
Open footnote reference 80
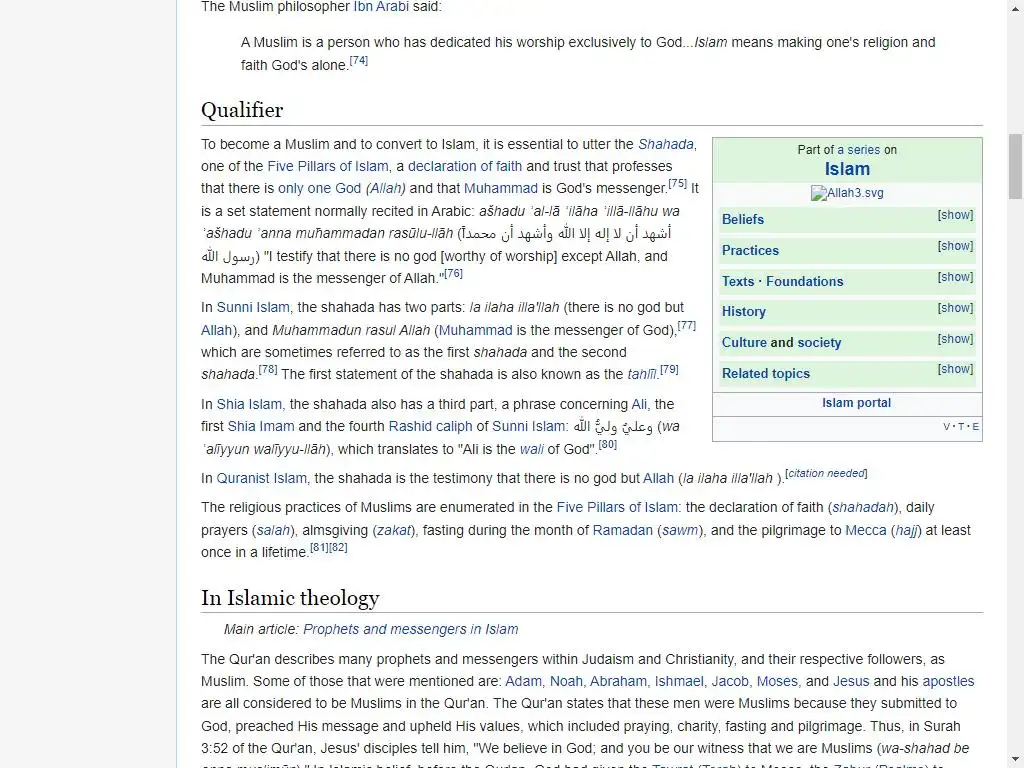pos(607,445)
